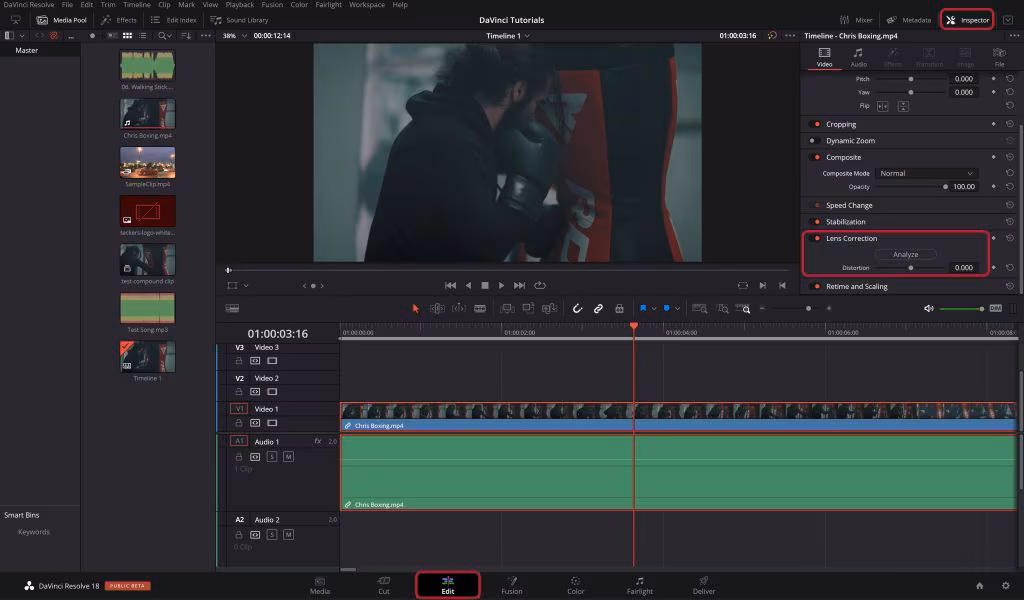Image resolution: width=1024 pixels, height=600 pixels.
Task: Toggle the Stabilization switch
Action: point(815,222)
